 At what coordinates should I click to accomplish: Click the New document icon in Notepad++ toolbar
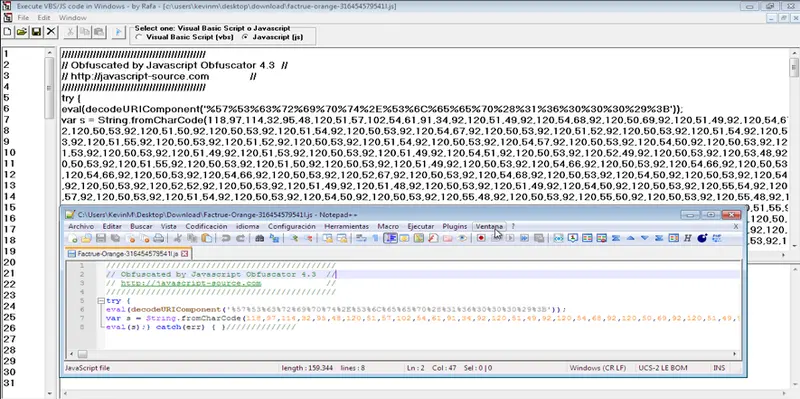[72, 238]
